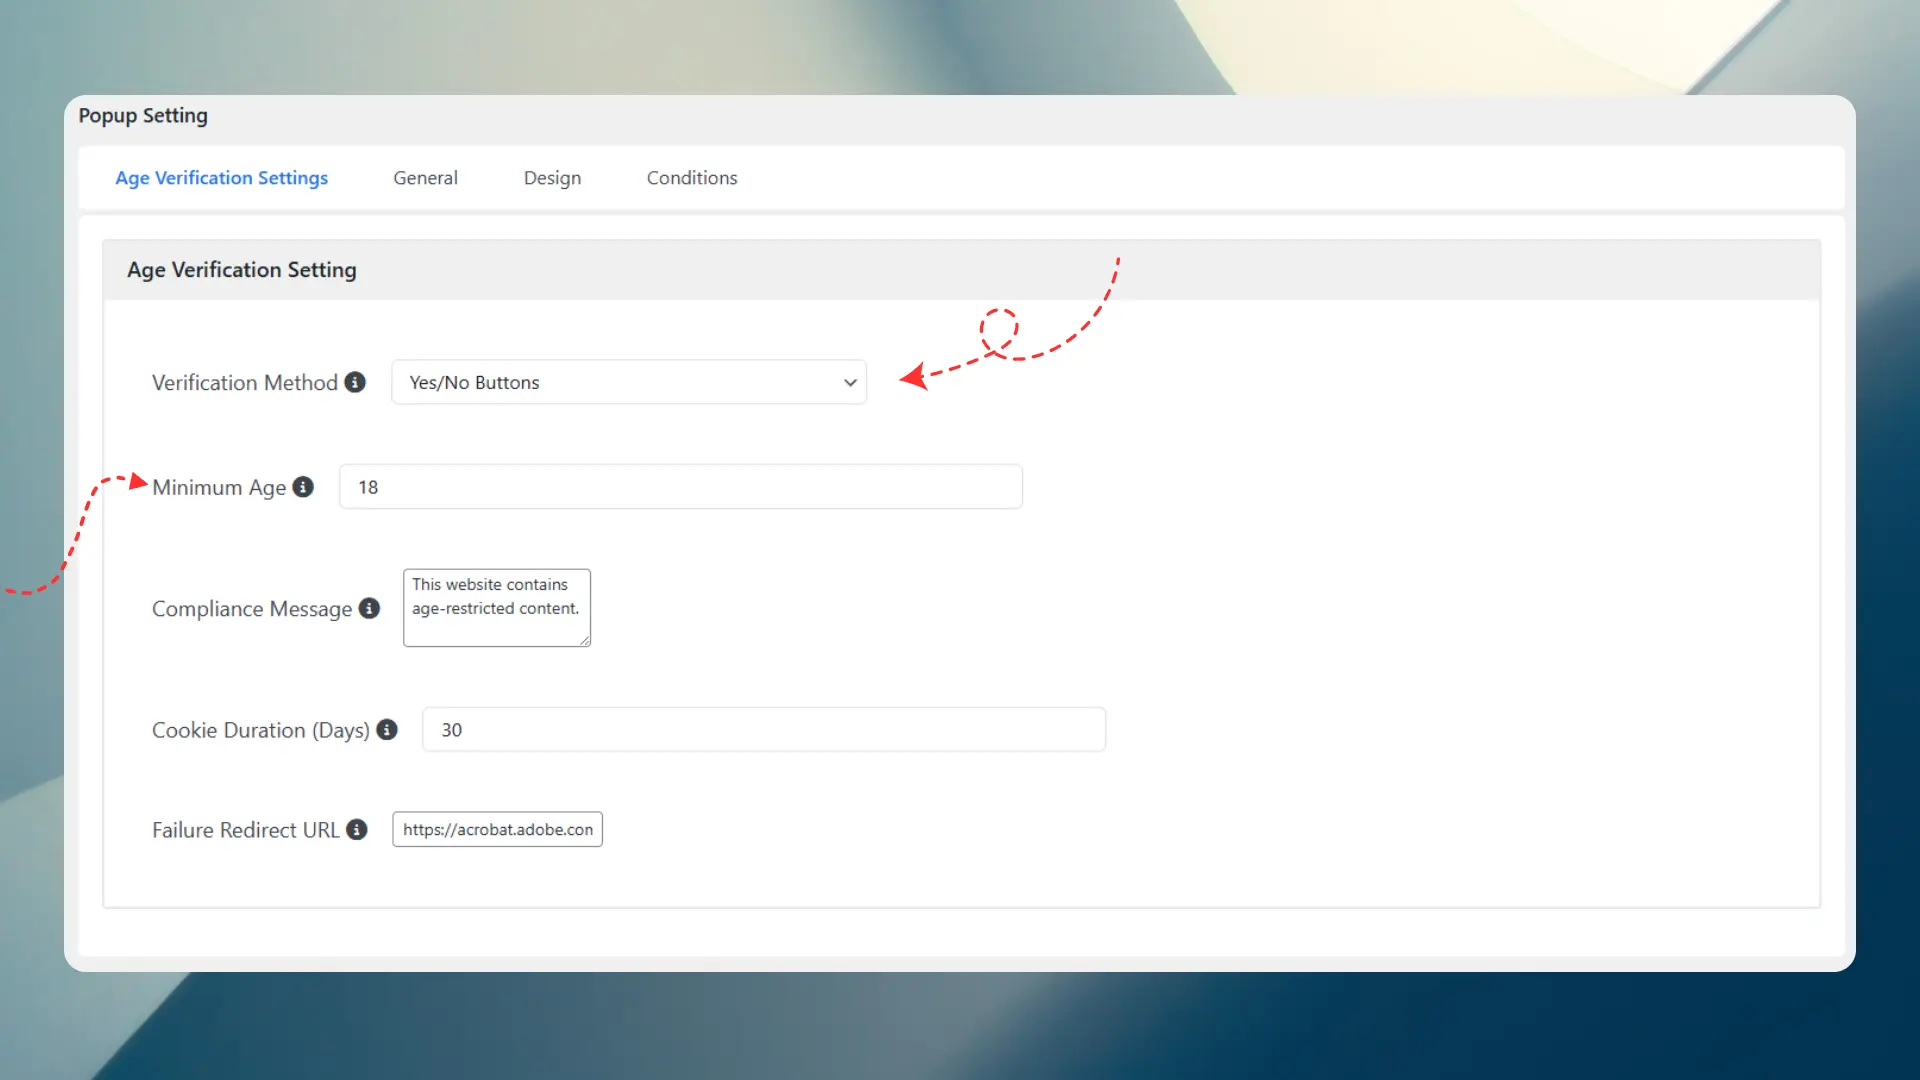View the Compliance Message info tooltip

(371, 608)
